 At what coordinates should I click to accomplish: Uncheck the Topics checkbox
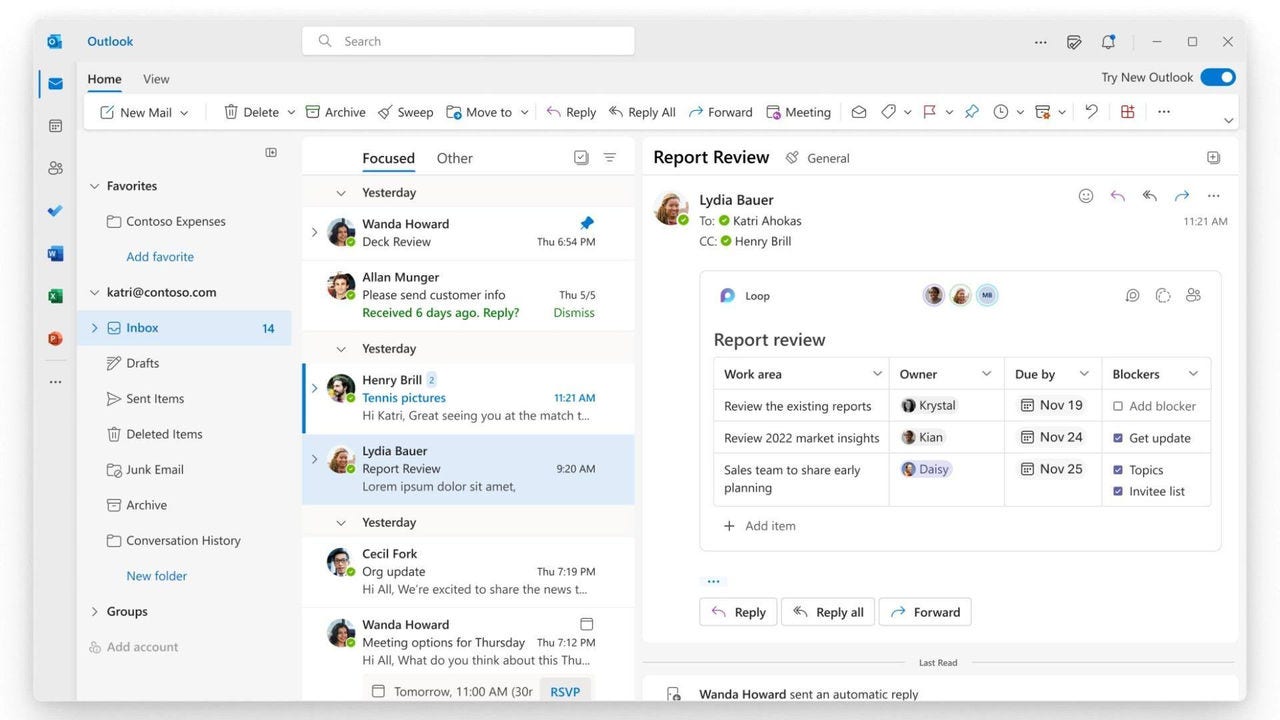point(1118,470)
